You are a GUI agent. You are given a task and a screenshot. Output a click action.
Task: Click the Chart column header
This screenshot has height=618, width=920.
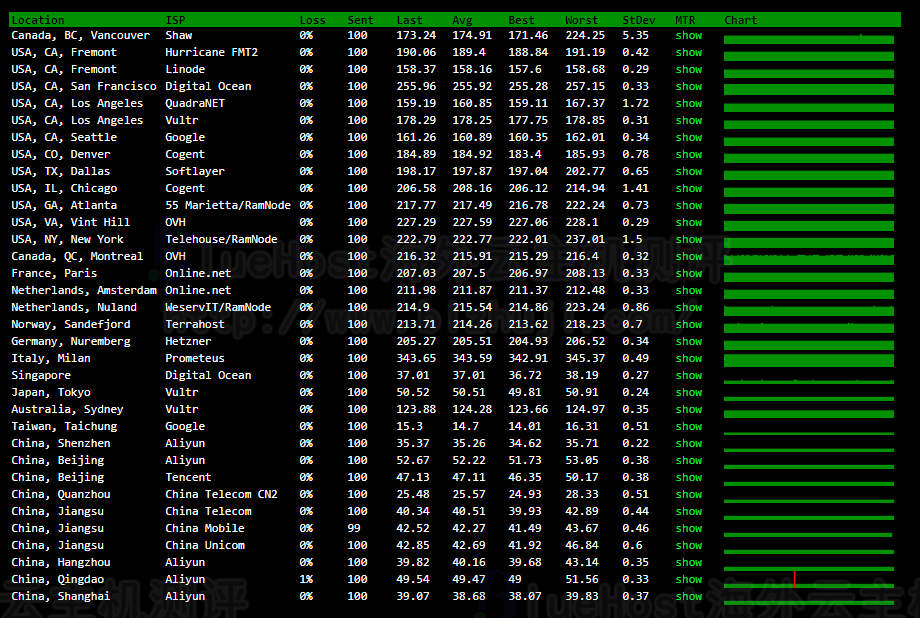(x=740, y=20)
